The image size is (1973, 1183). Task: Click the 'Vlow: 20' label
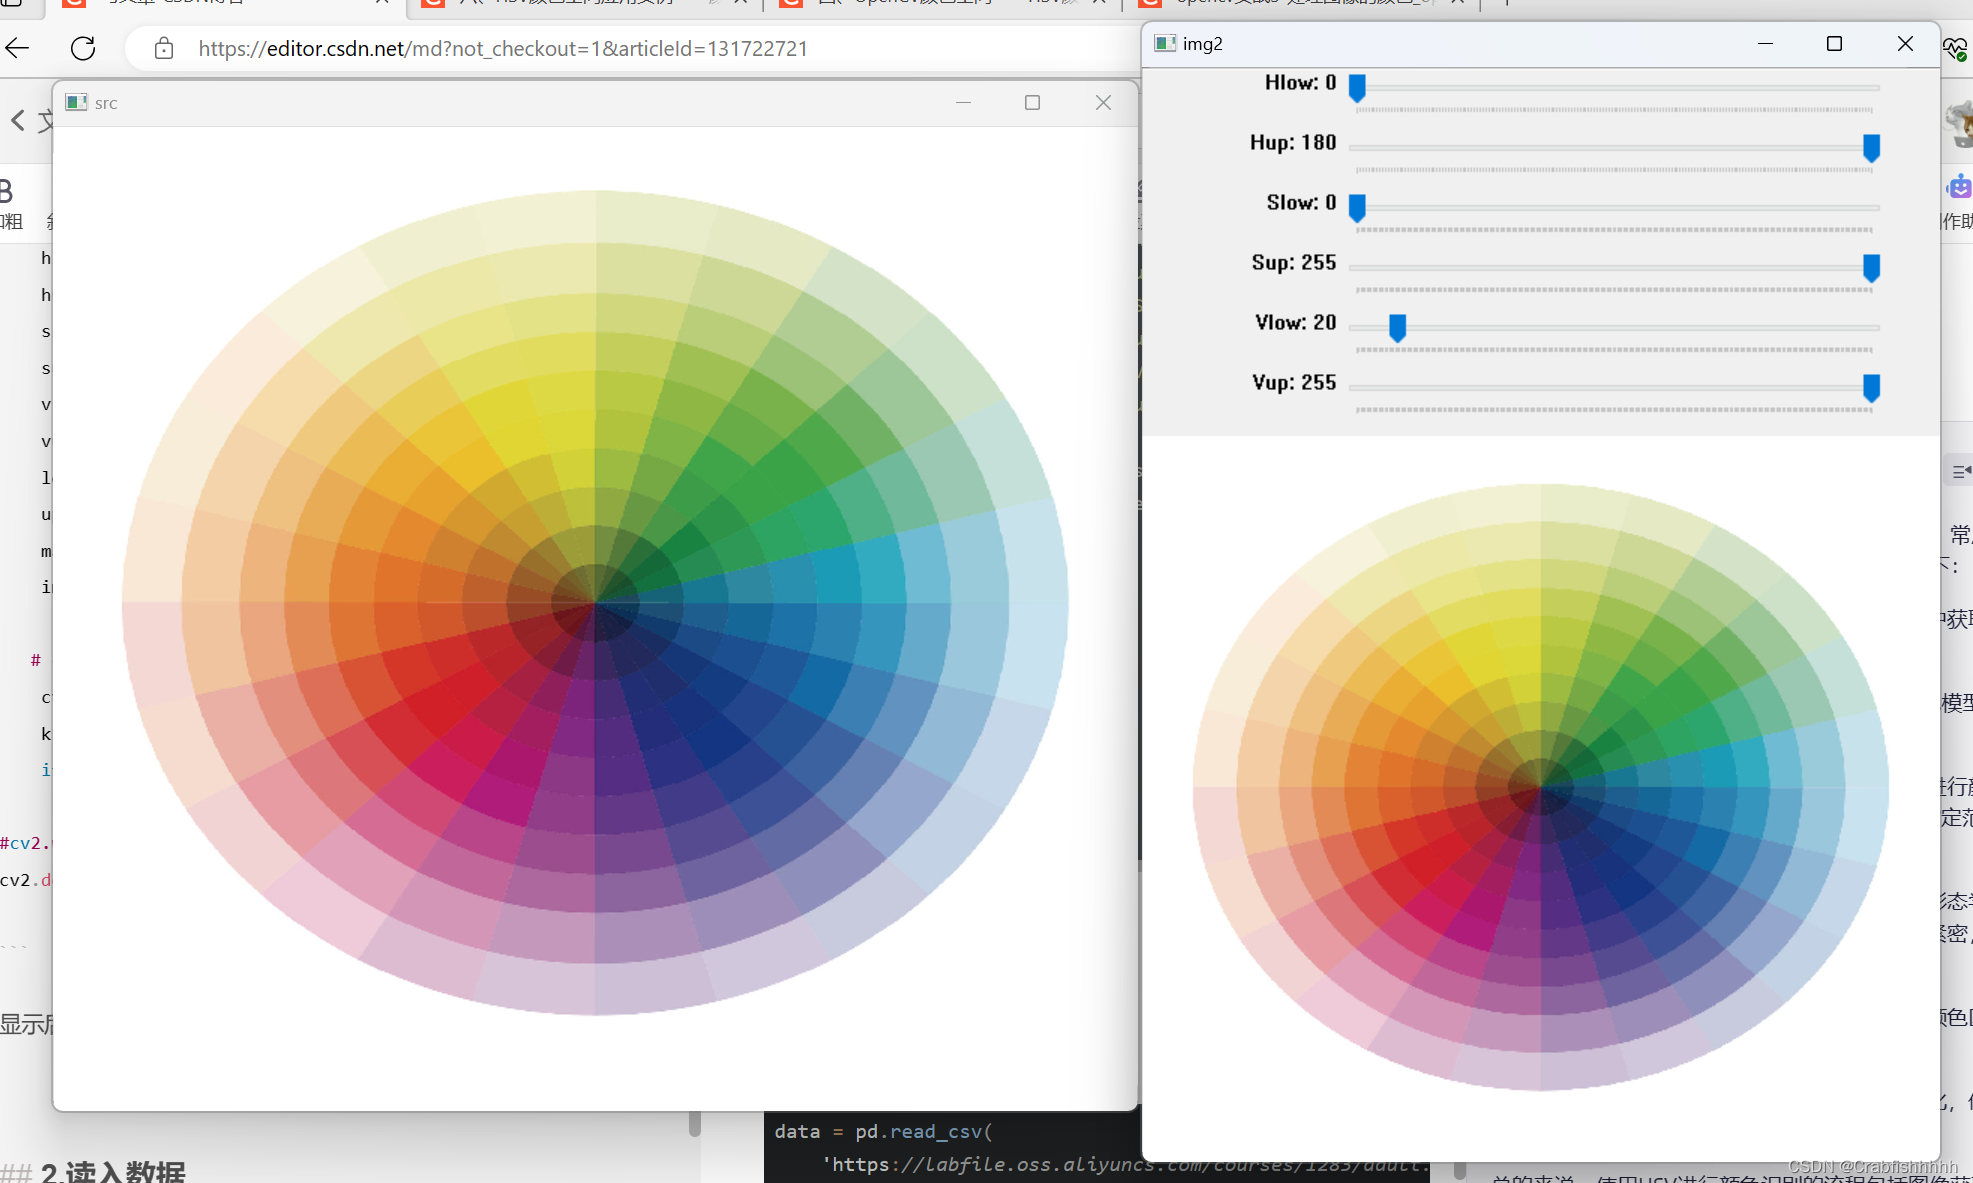click(x=1295, y=323)
